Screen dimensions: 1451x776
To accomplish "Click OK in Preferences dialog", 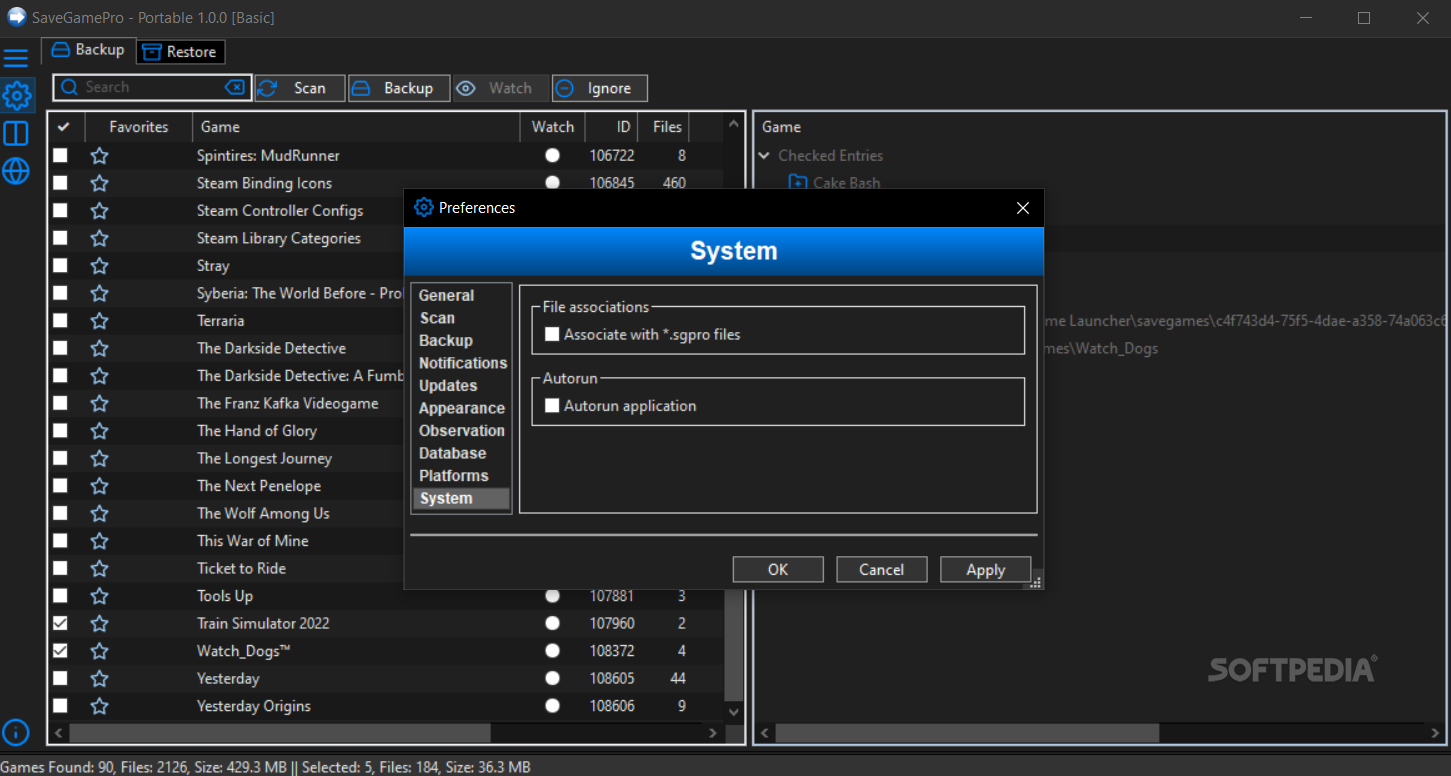I will pos(778,569).
